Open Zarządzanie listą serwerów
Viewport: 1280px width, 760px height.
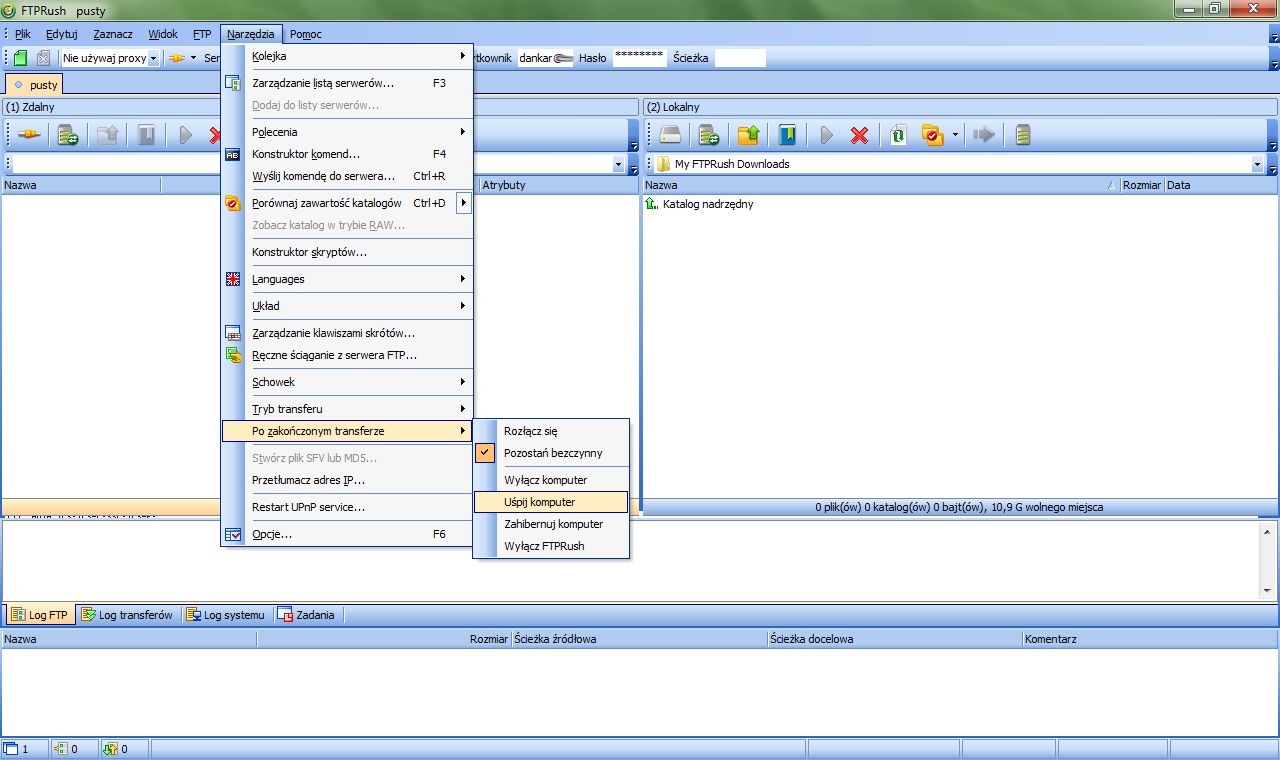pyautogui.click(x=347, y=83)
